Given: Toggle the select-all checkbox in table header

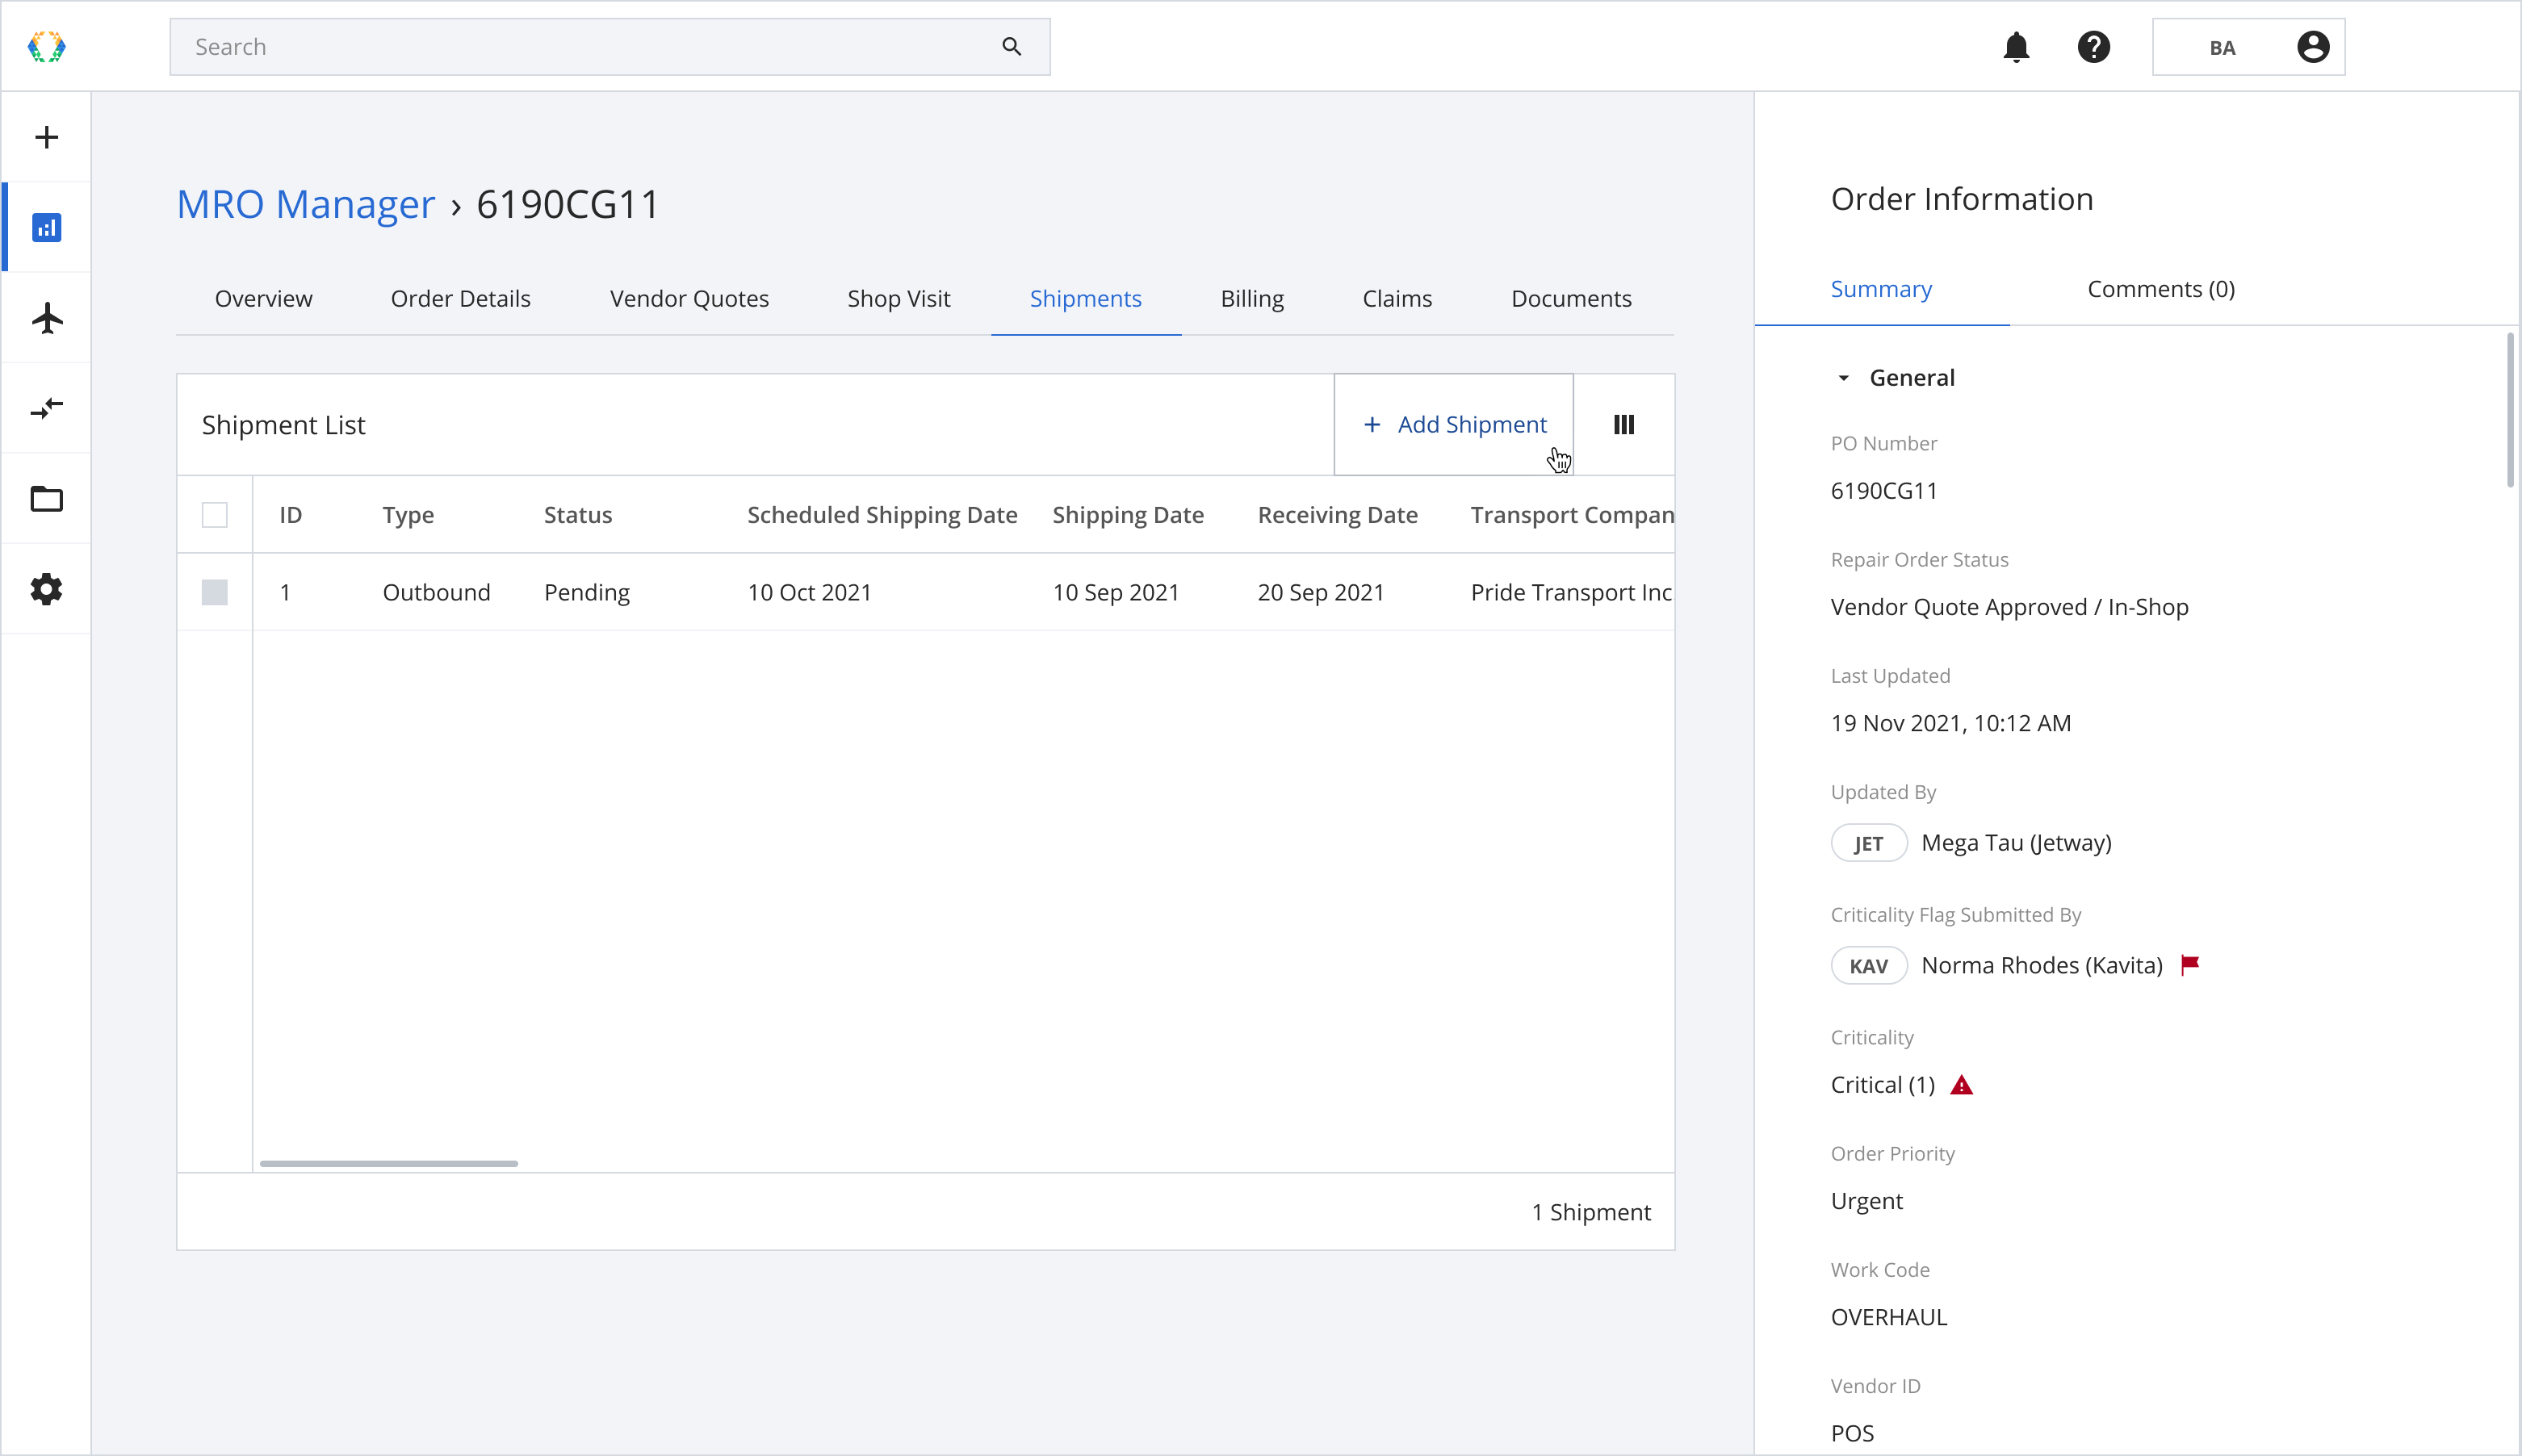Looking at the screenshot, I should (214, 515).
